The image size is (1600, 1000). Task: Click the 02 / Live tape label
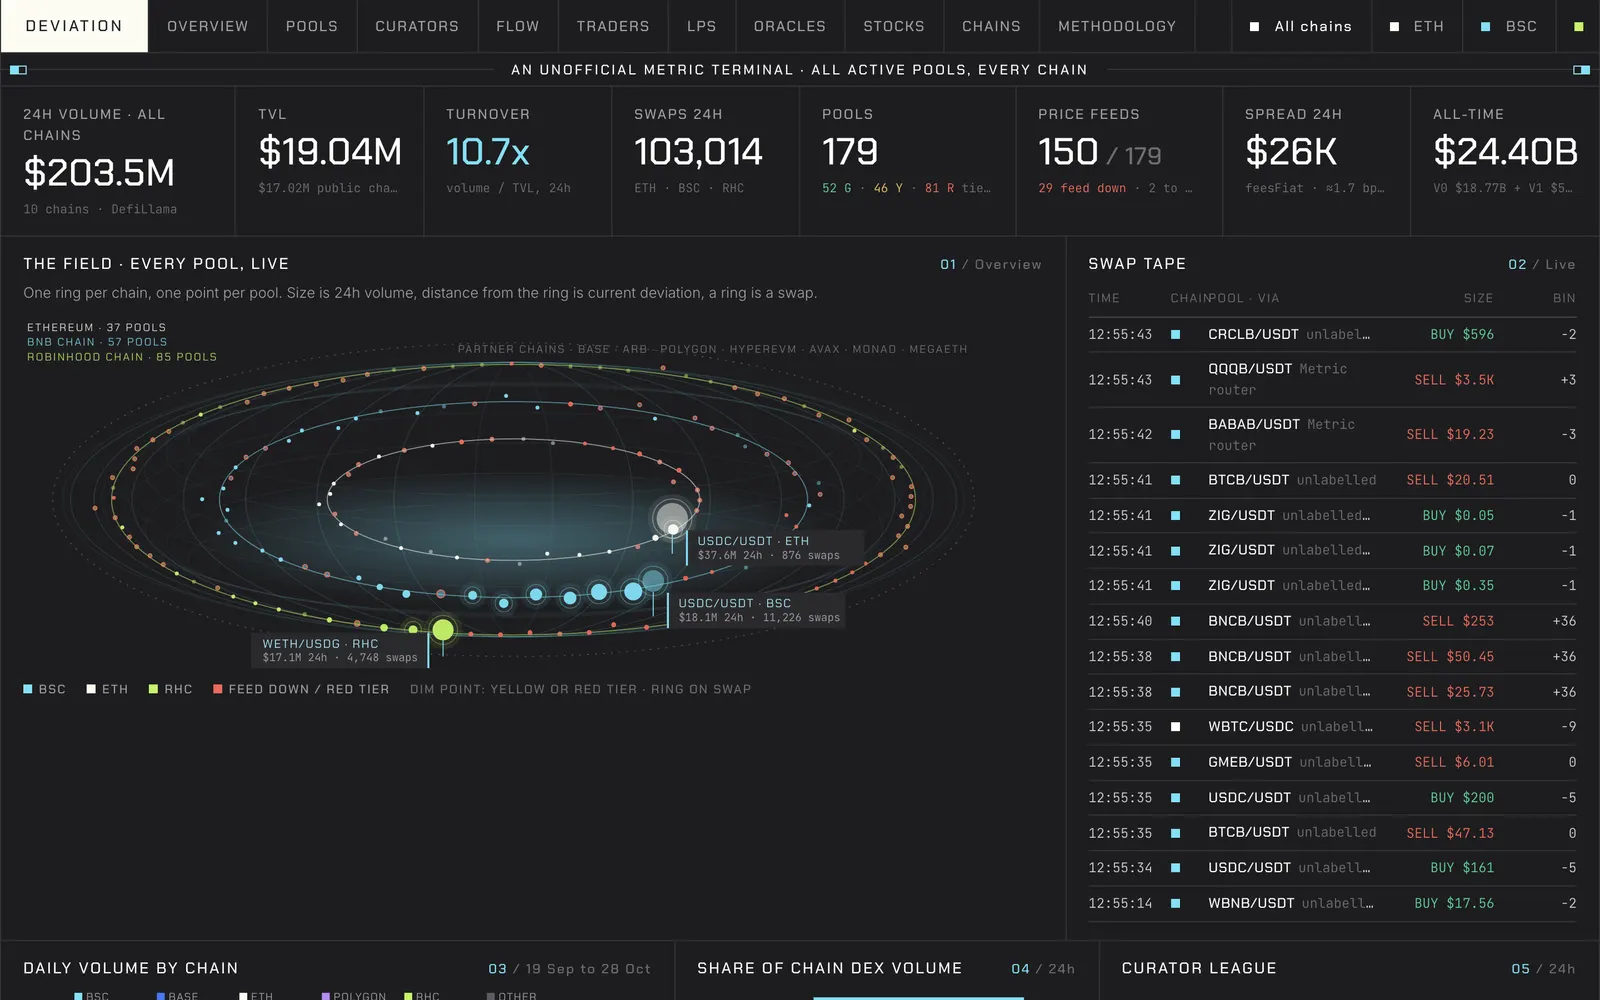(x=1541, y=264)
